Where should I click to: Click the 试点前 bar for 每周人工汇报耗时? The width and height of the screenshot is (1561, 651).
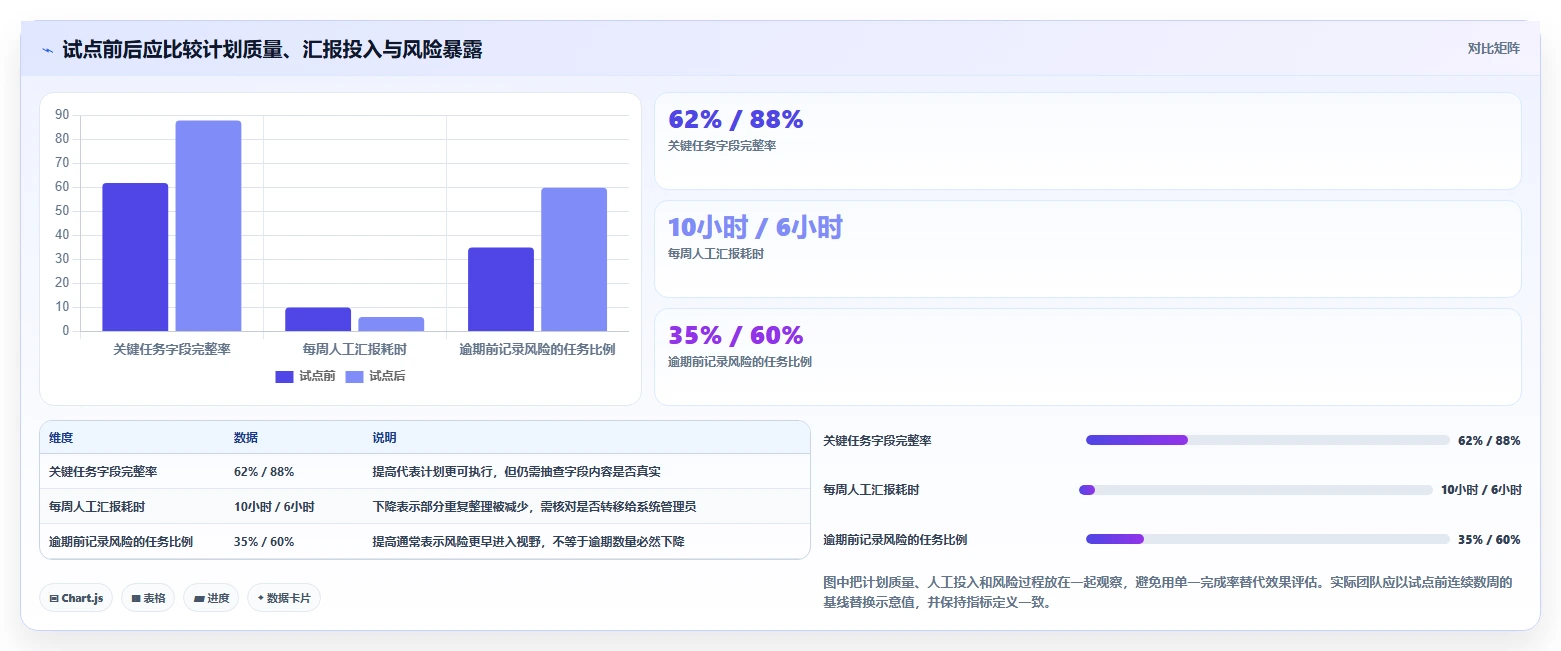point(318,319)
